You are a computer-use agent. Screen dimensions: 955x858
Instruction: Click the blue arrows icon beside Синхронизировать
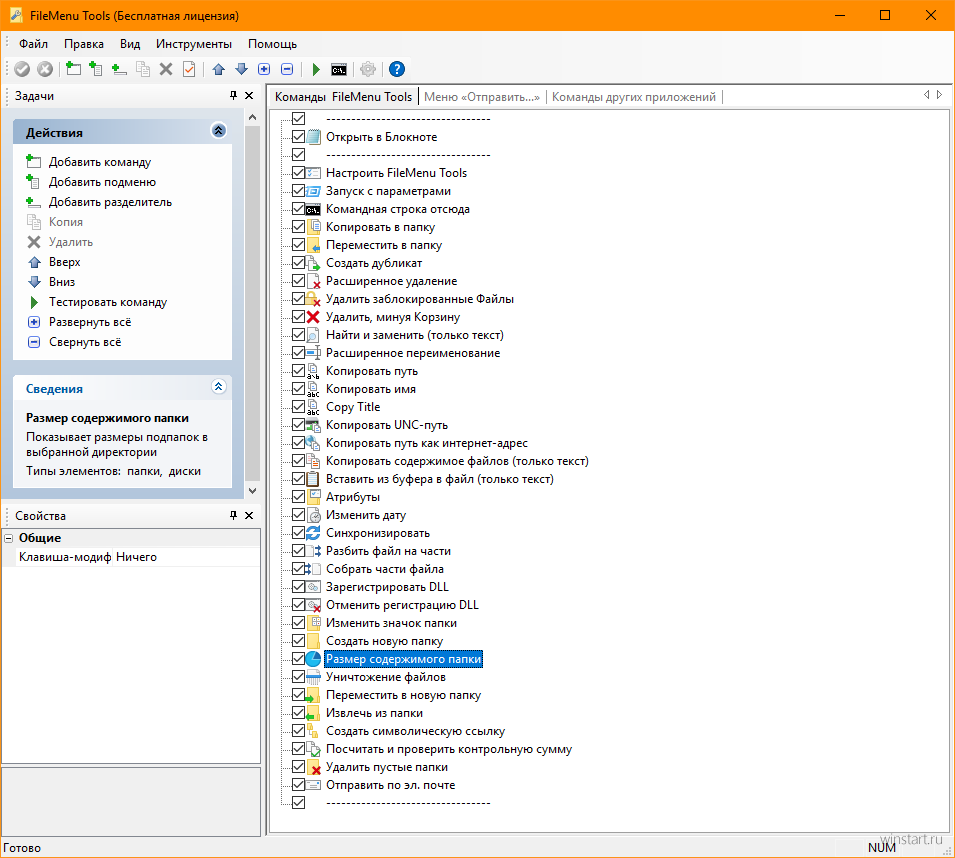pos(313,533)
